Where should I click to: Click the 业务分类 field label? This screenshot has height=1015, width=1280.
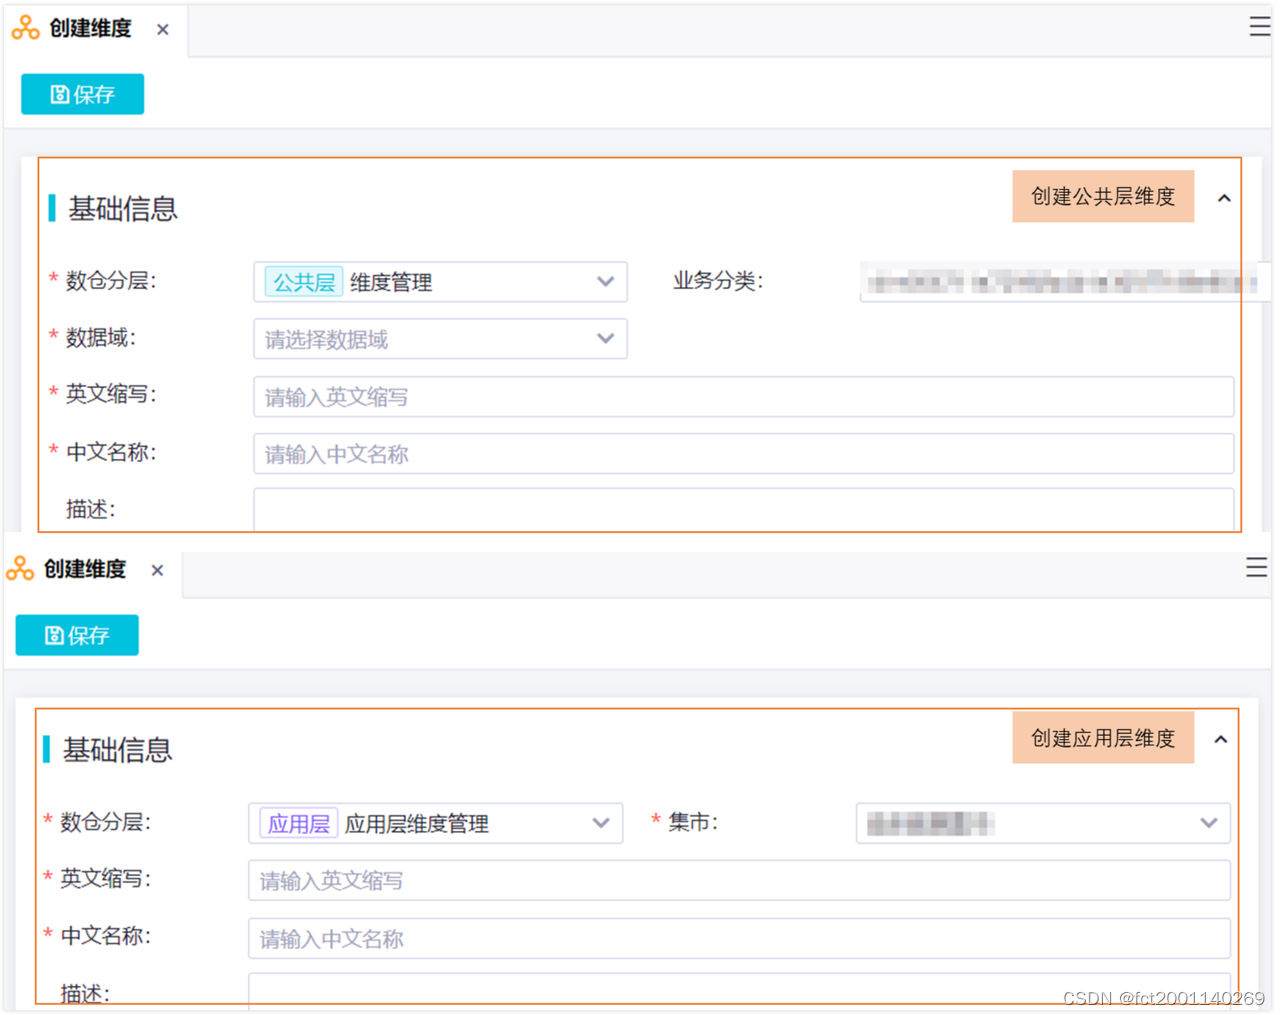(x=718, y=281)
